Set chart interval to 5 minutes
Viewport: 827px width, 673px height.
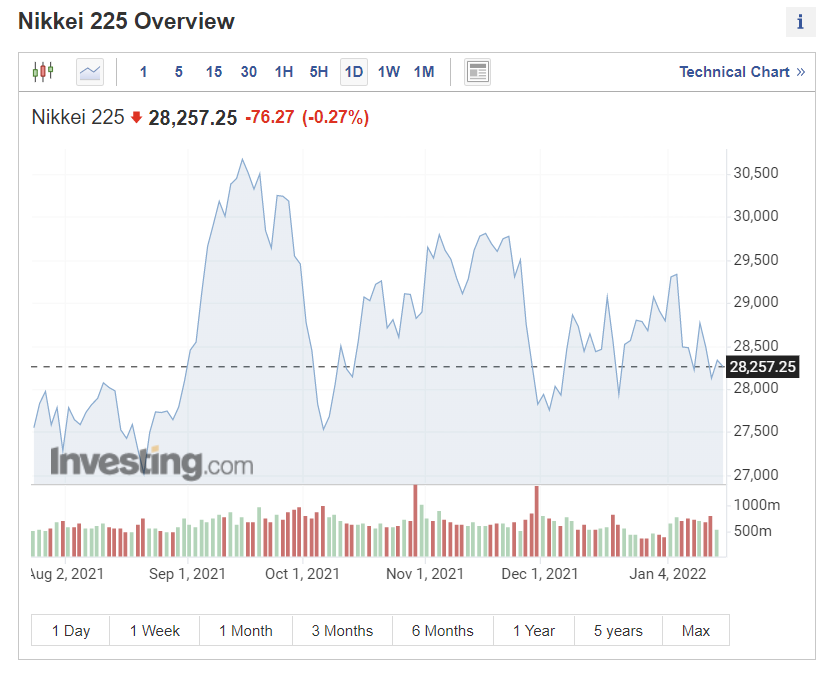[x=178, y=72]
